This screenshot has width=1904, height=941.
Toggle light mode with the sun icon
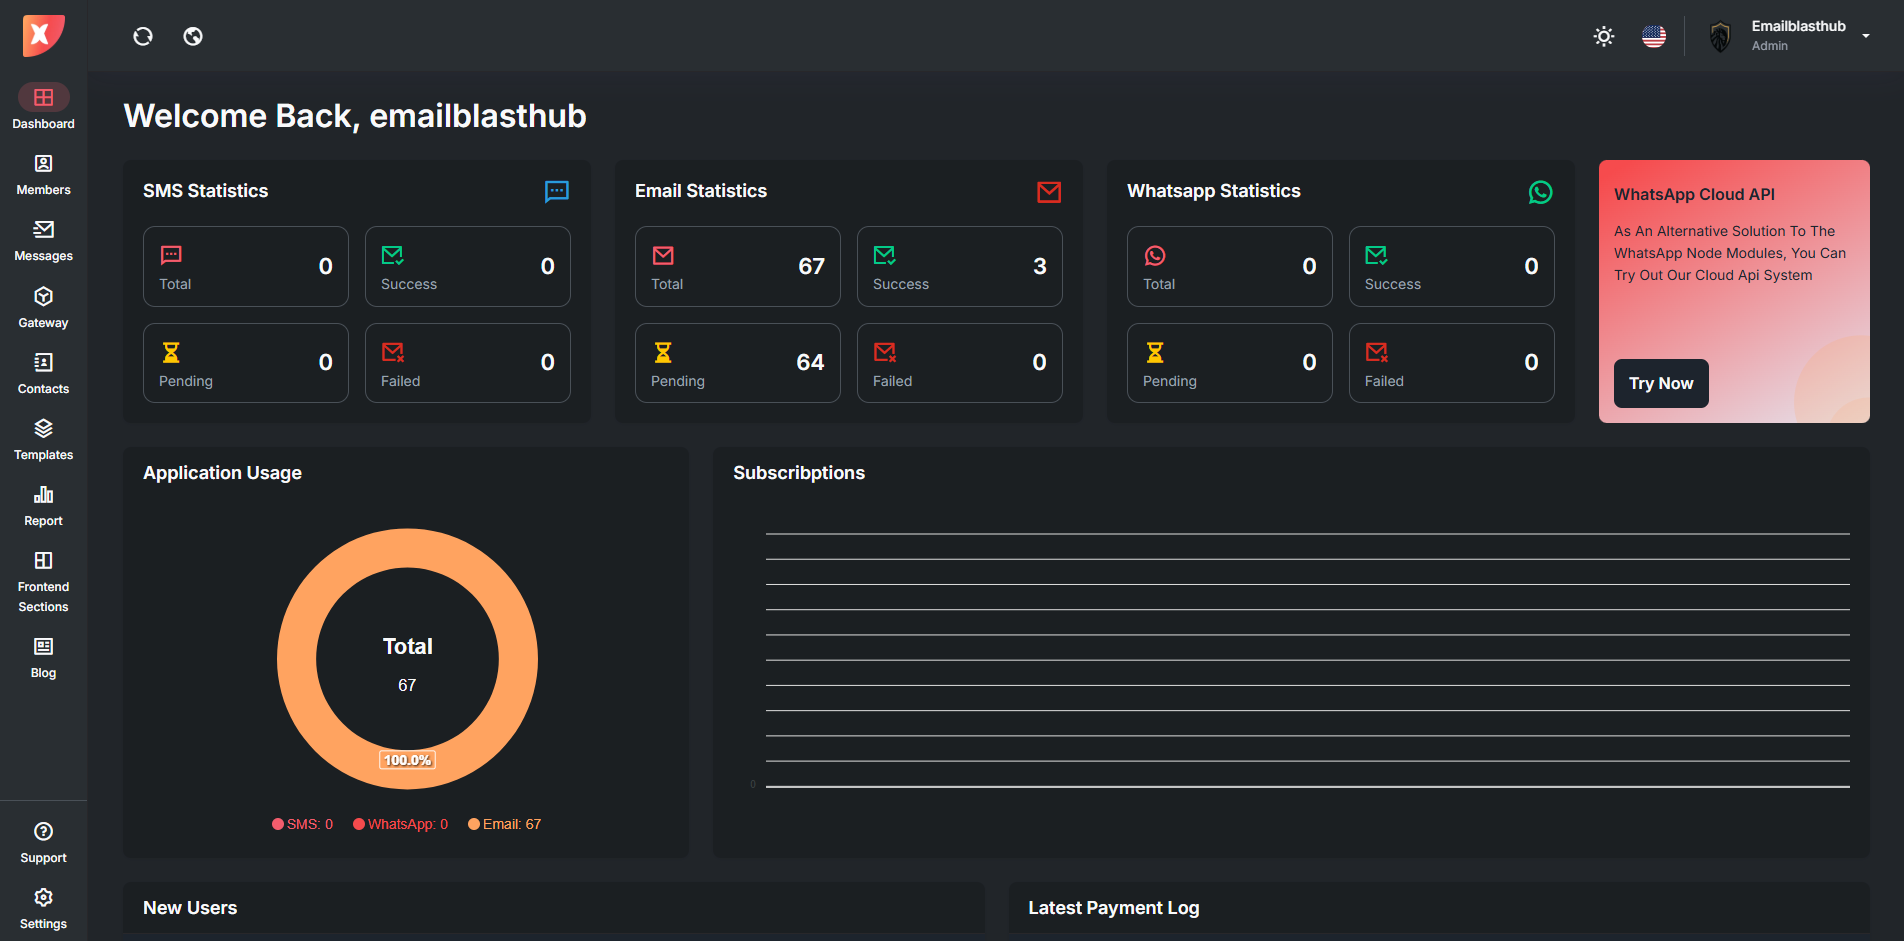click(1603, 37)
